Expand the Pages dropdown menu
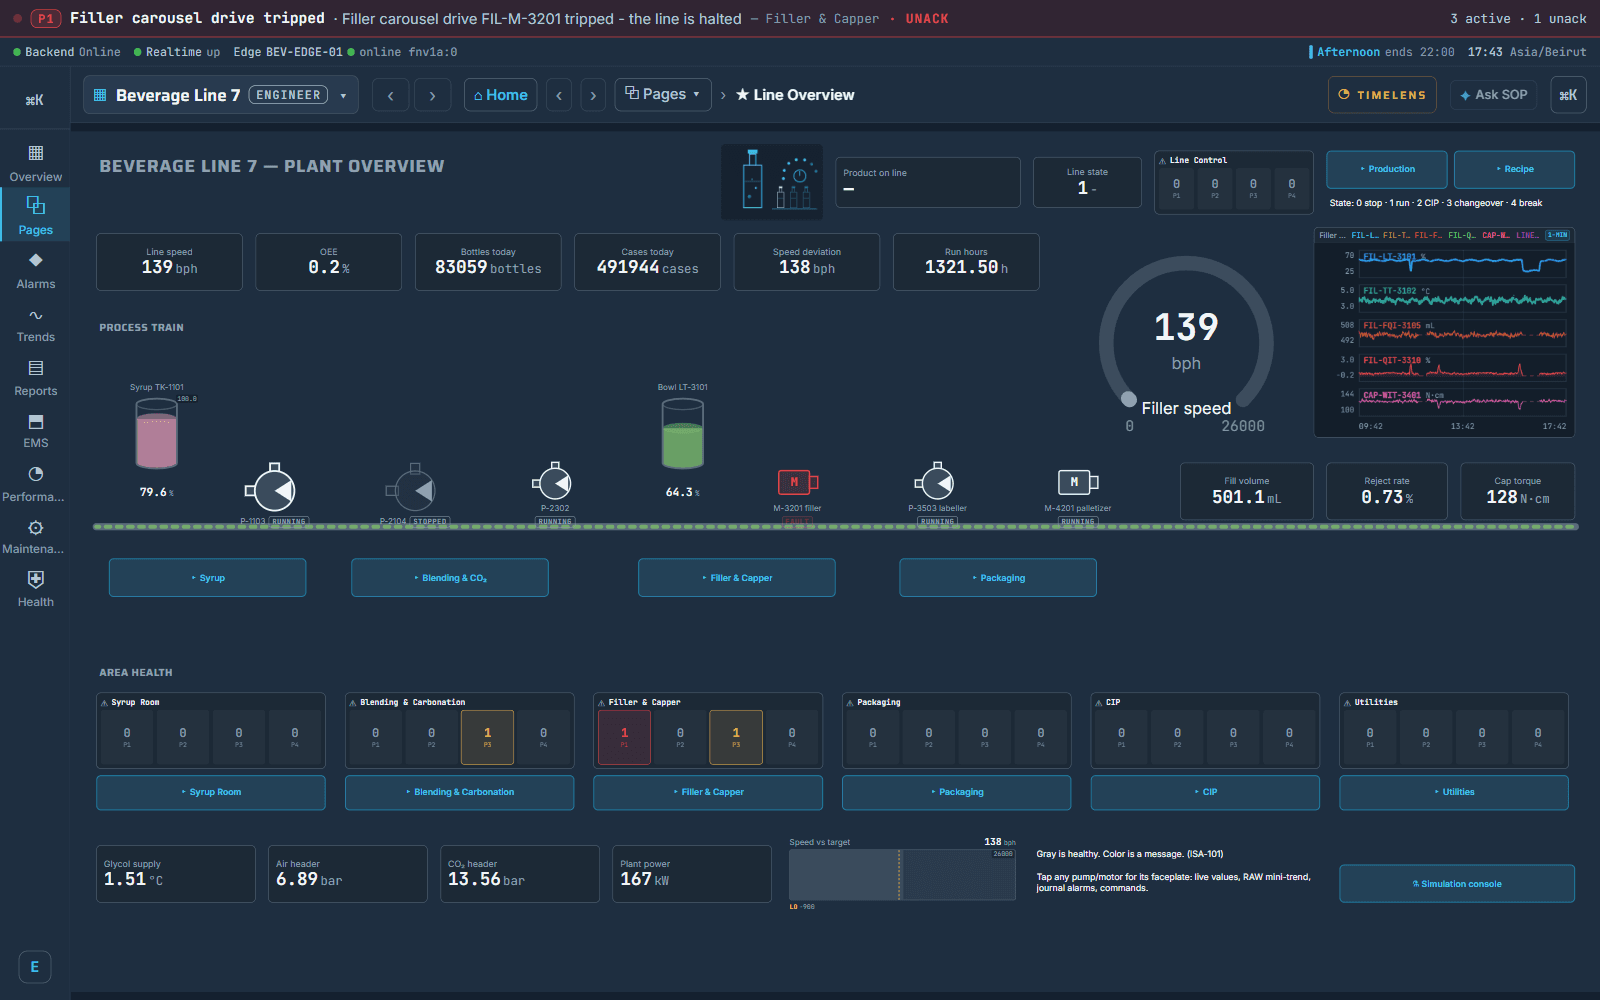This screenshot has height=1000, width=1600. pyautogui.click(x=663, y=94)
